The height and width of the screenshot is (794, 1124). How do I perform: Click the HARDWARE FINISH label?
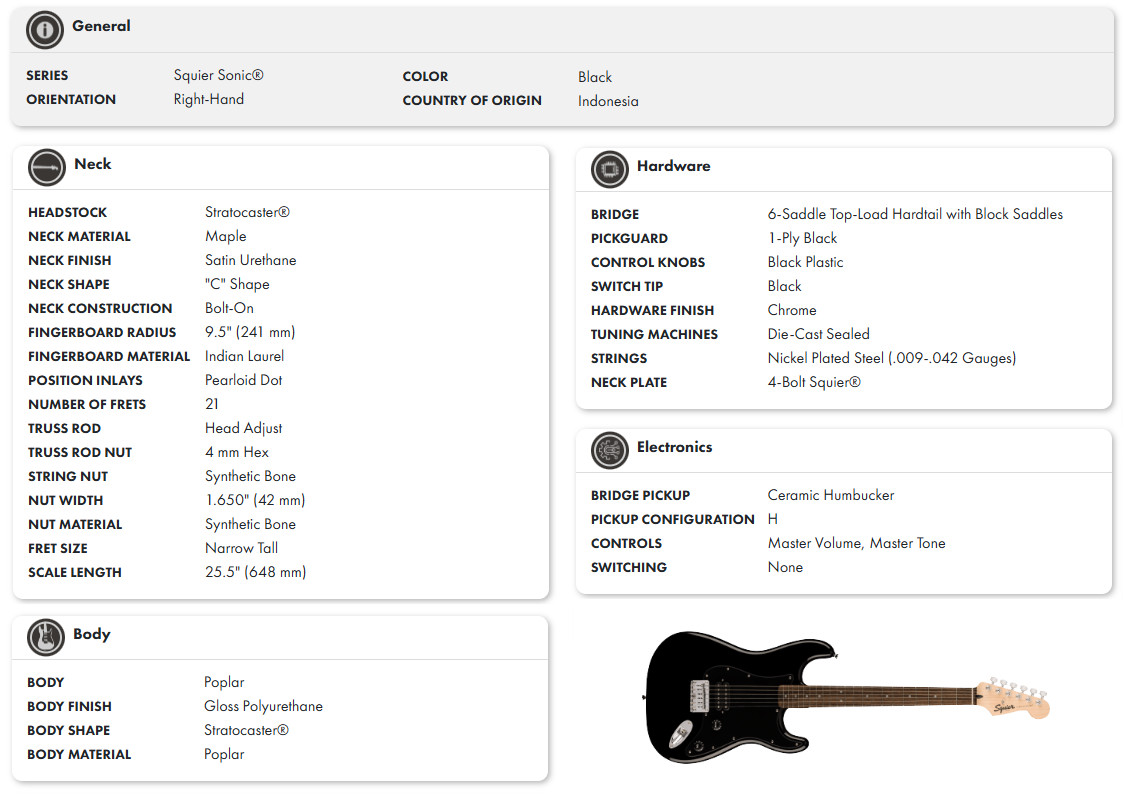coord(652,310)
